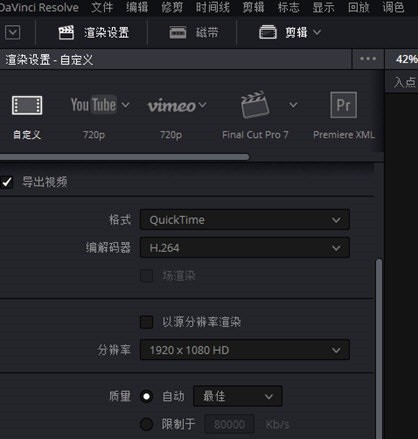Open the 编辑 menu
Image resolution: width=418 pixels, height=439 pixels.
(137, 7)
